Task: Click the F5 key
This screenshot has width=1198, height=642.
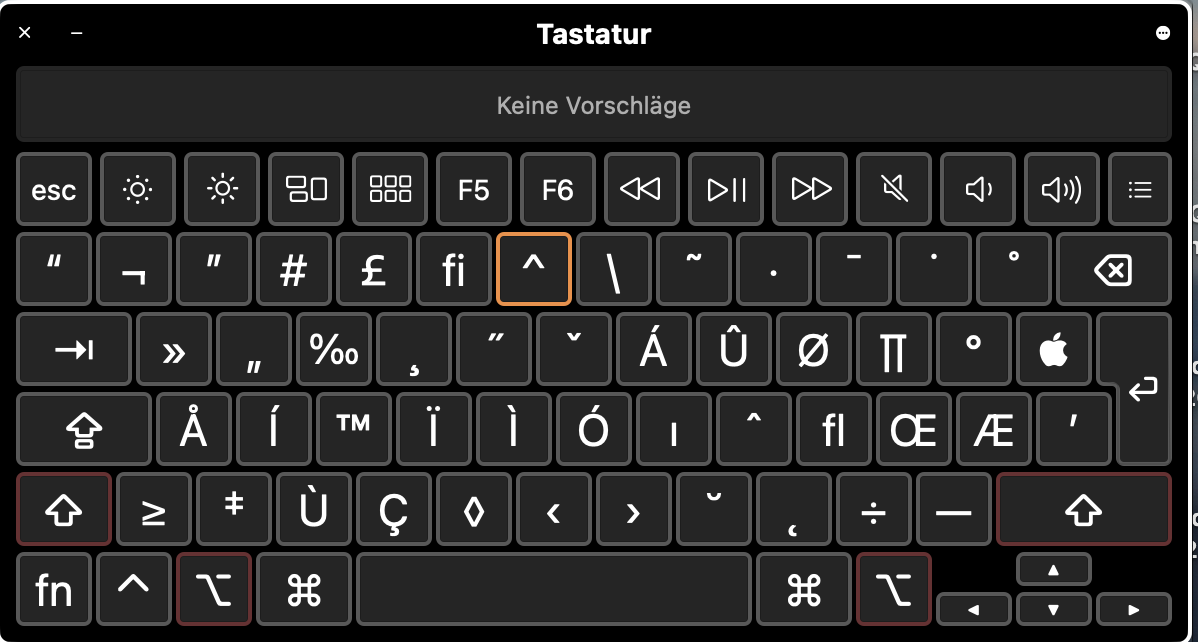Action: [474, 189]
